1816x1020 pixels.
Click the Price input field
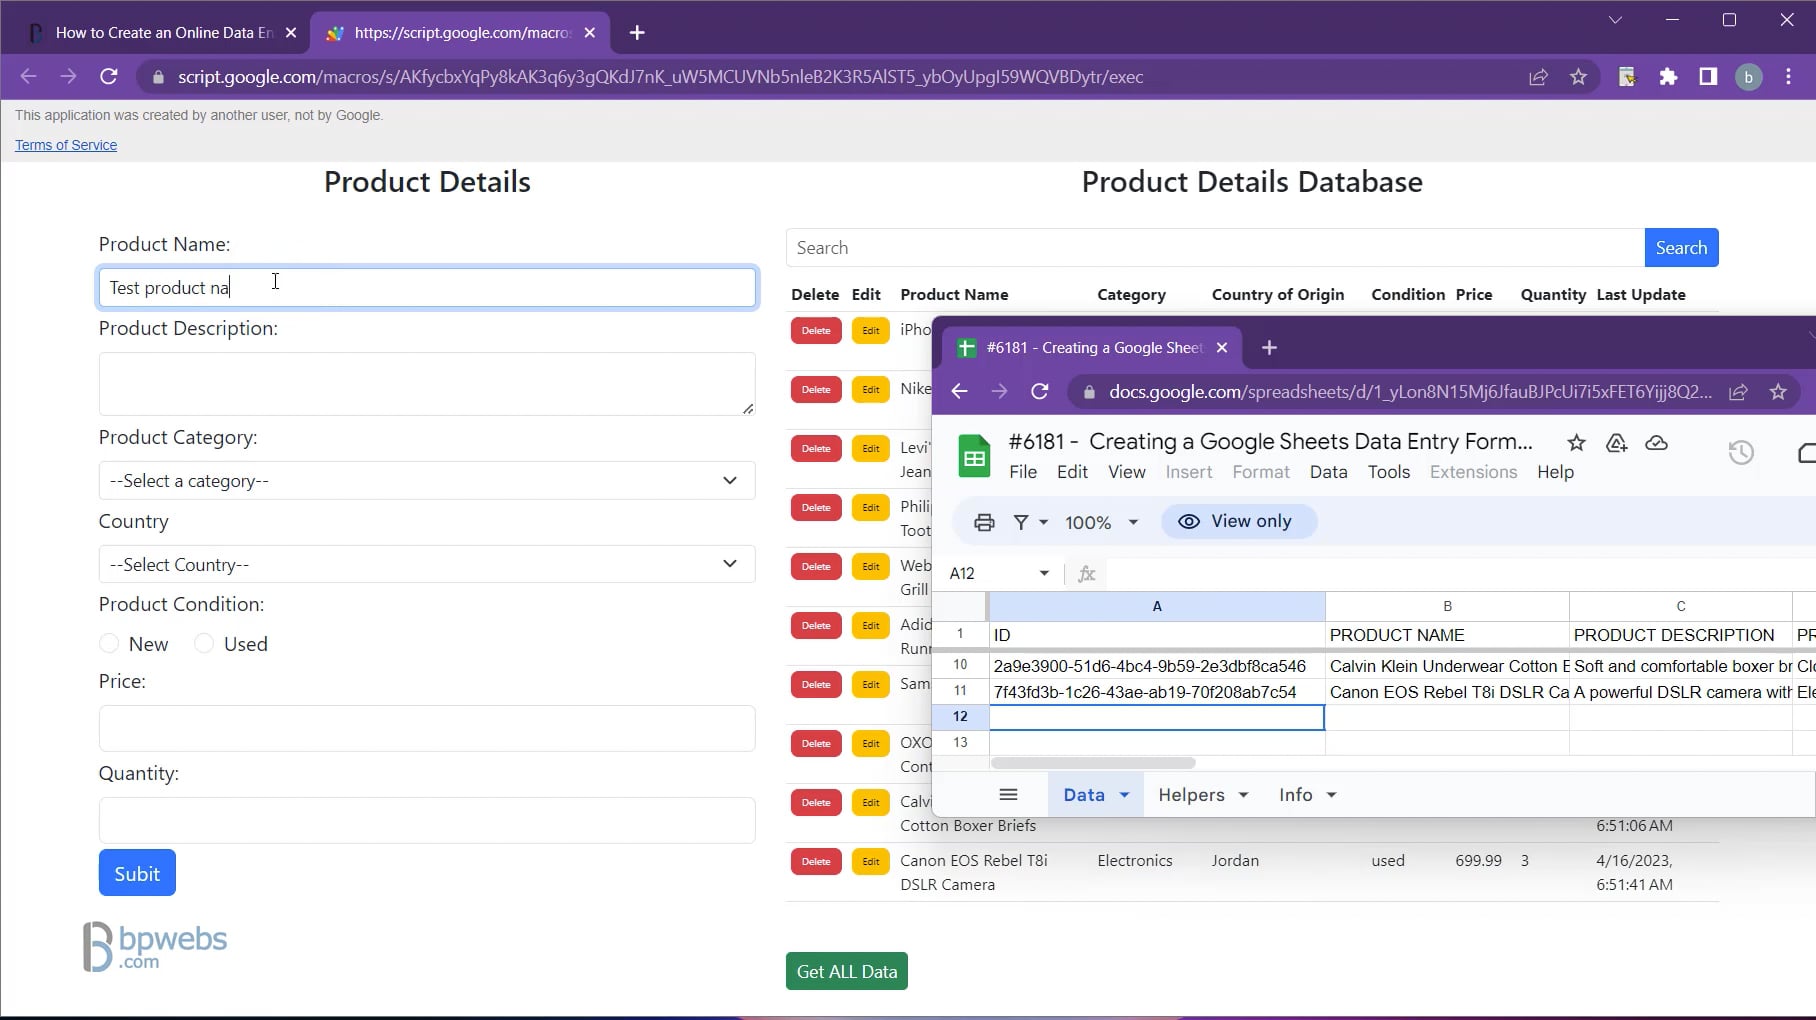click(427, 729)
